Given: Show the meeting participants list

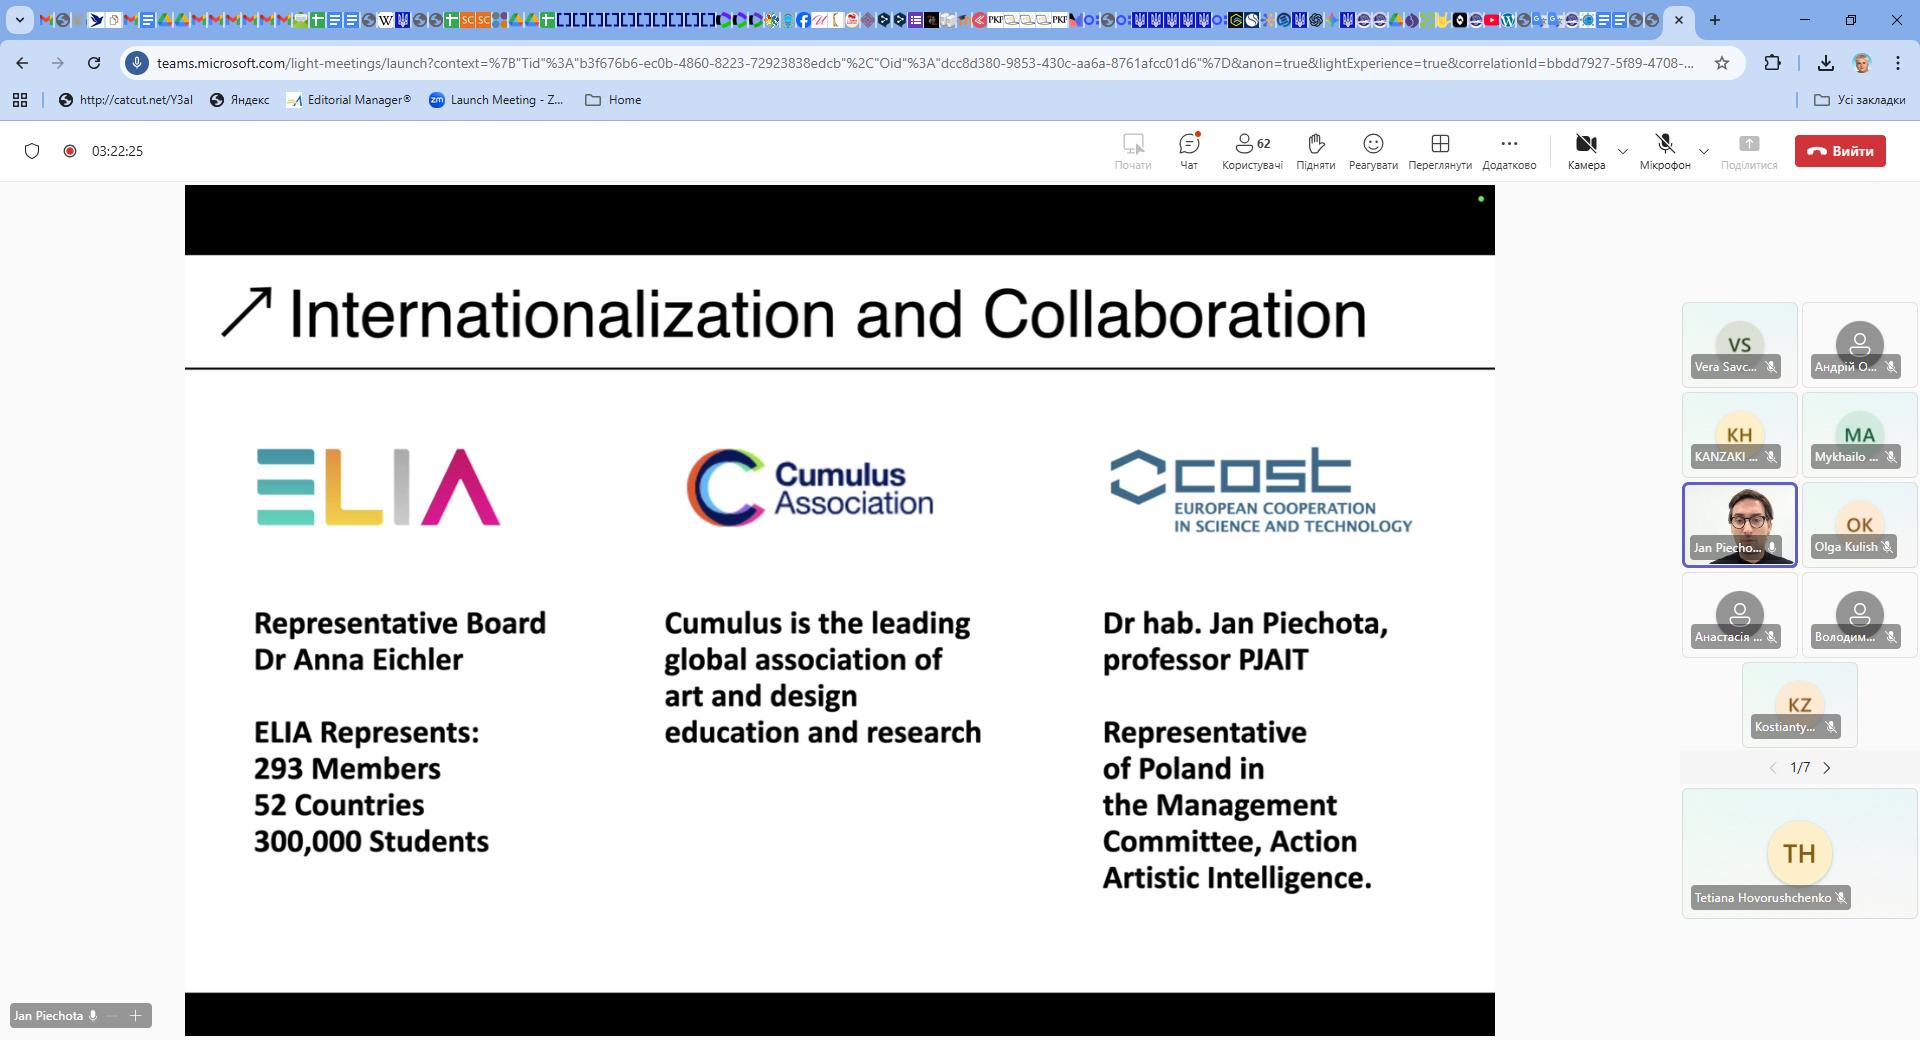Looking at the screenshot, I should pos(1251,150).
